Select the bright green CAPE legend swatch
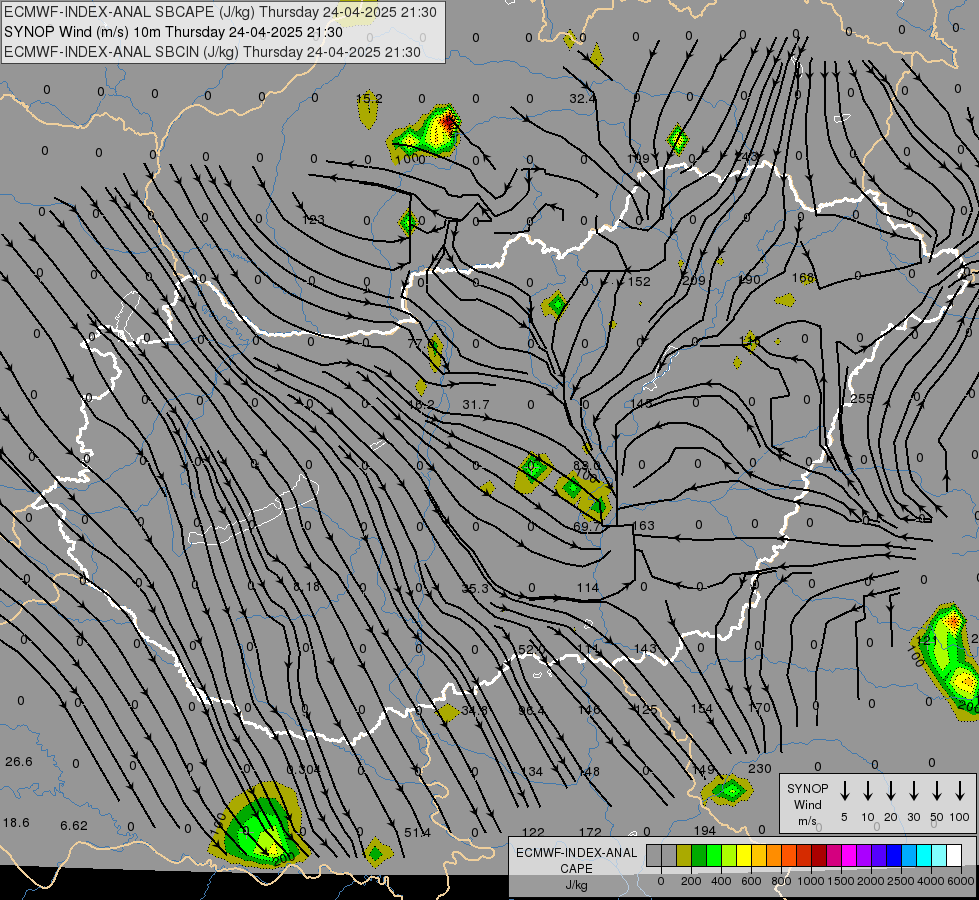Image resolution: width=979 pixels, height=900 pixels. (x=714, y=856)
